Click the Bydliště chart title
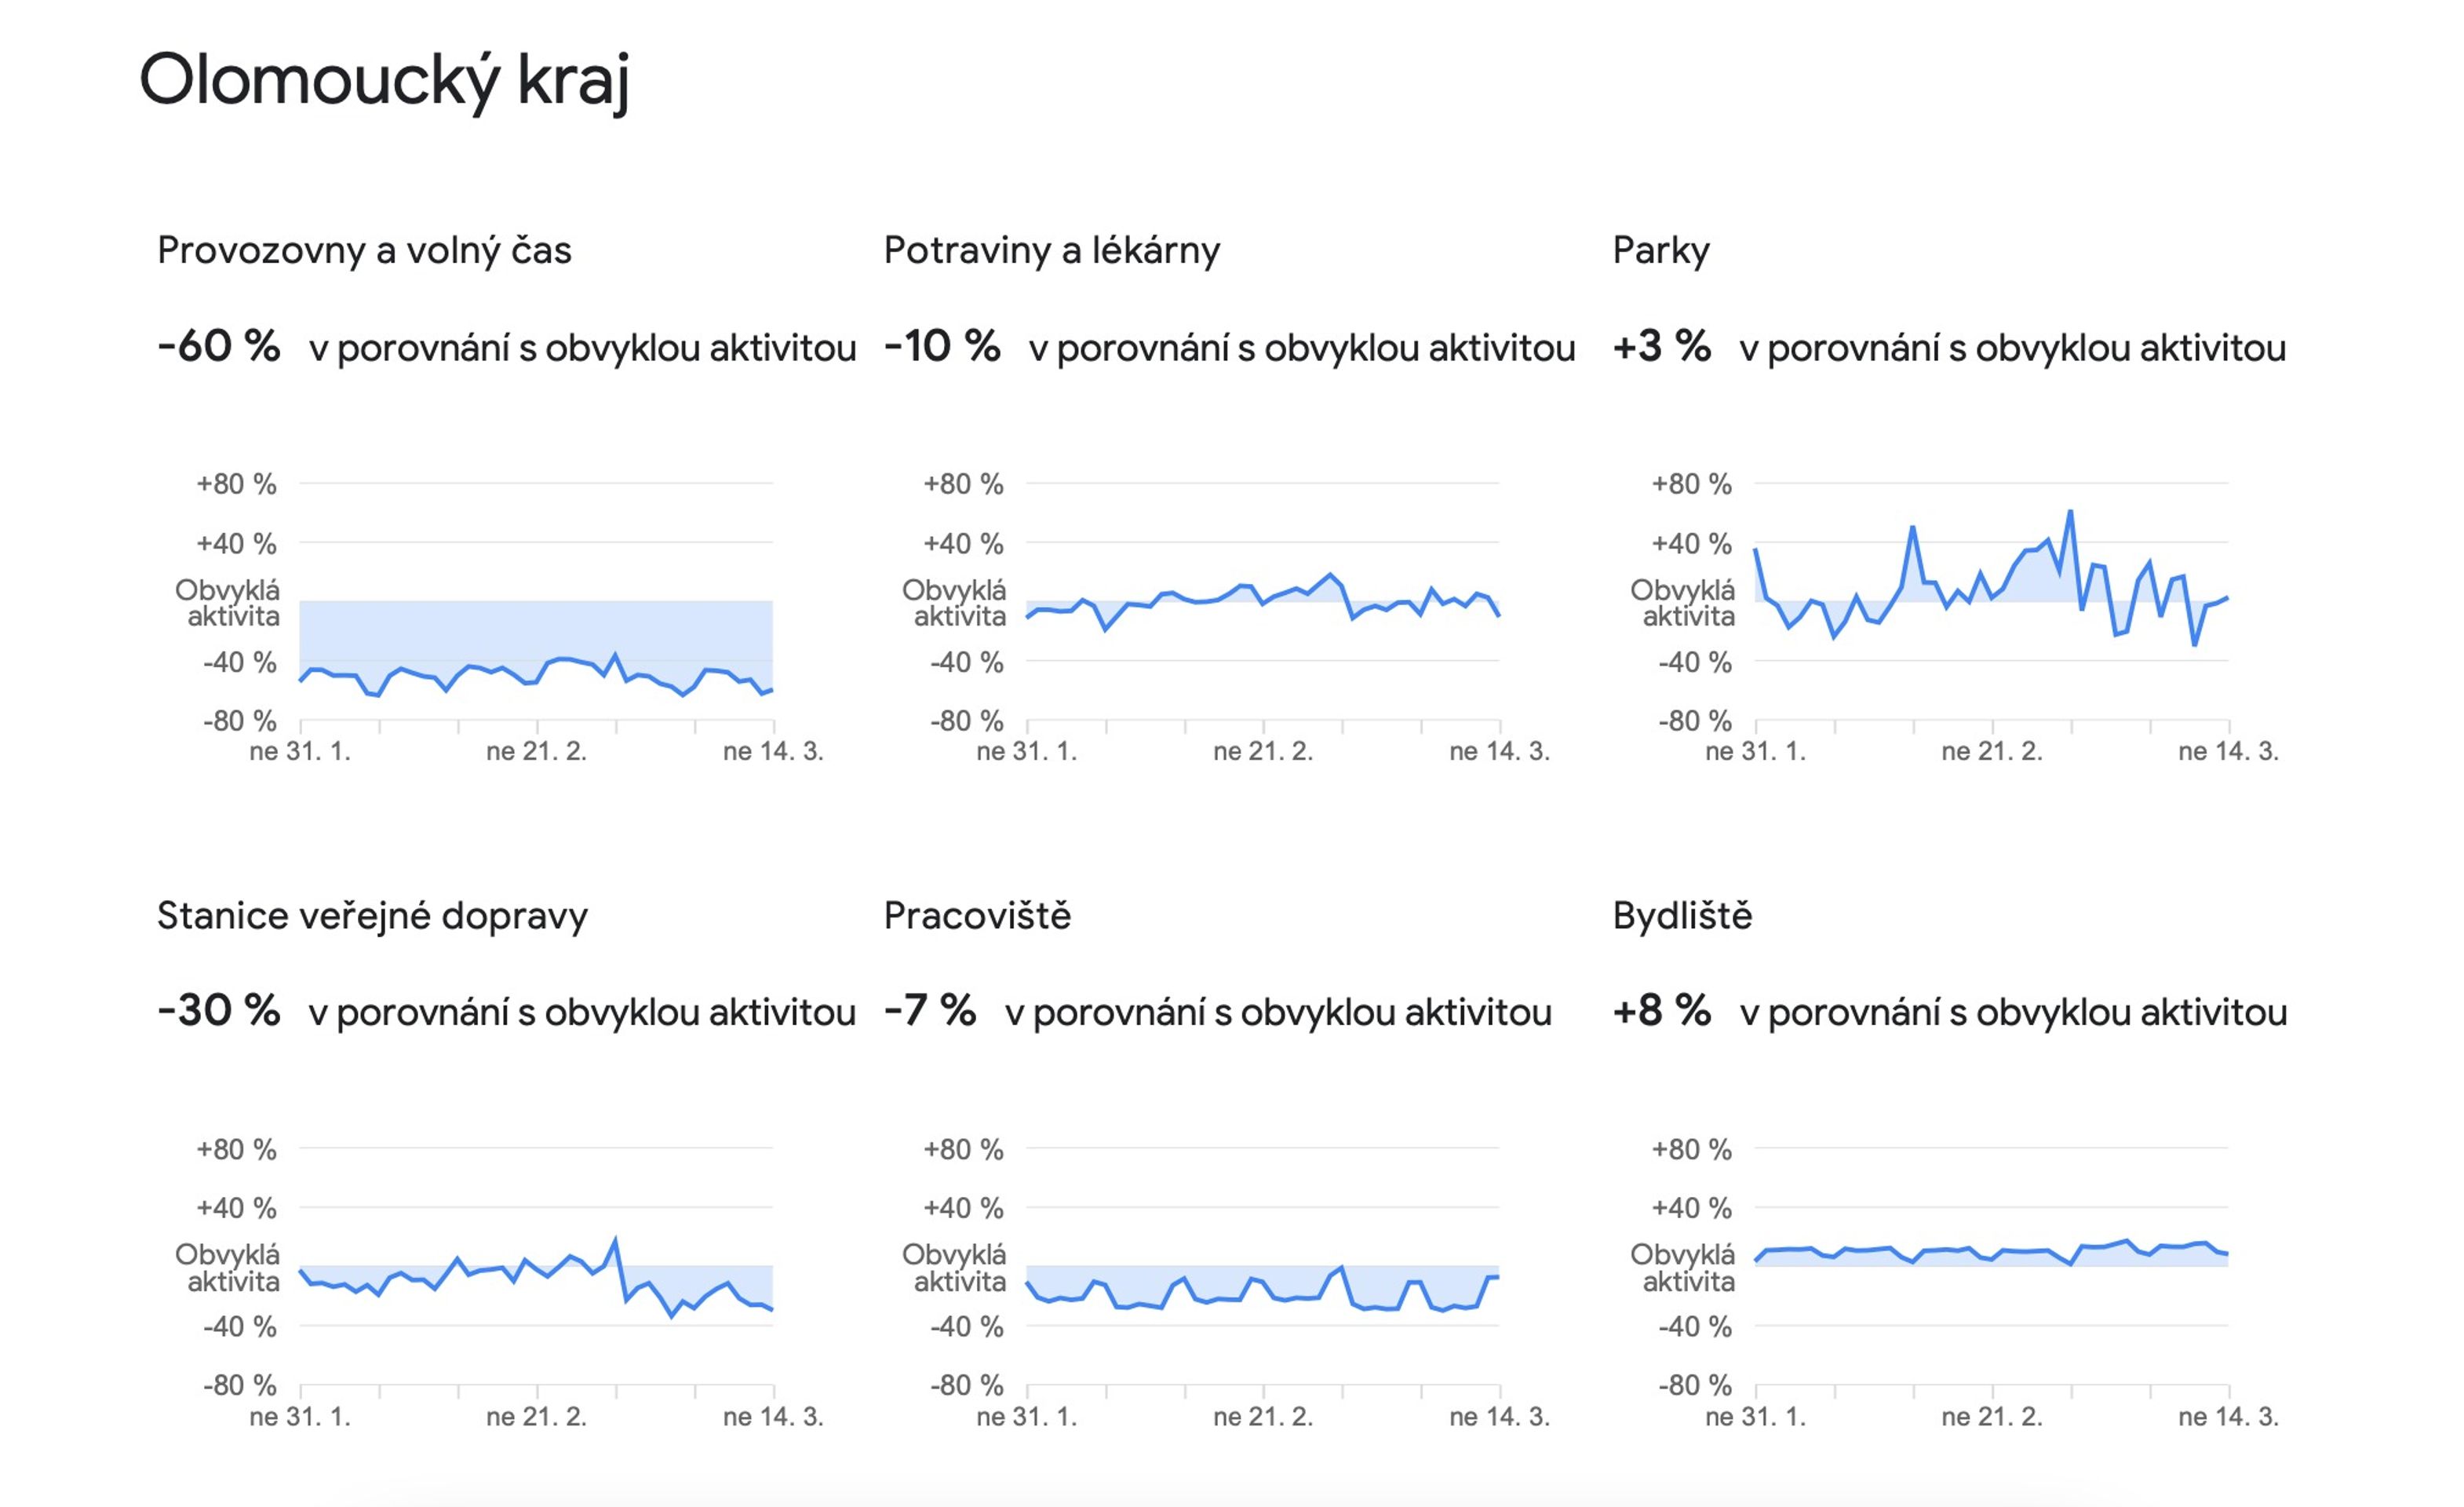The height and width of the screenshot is (1507, 2464). click(x=1682, y=915)
